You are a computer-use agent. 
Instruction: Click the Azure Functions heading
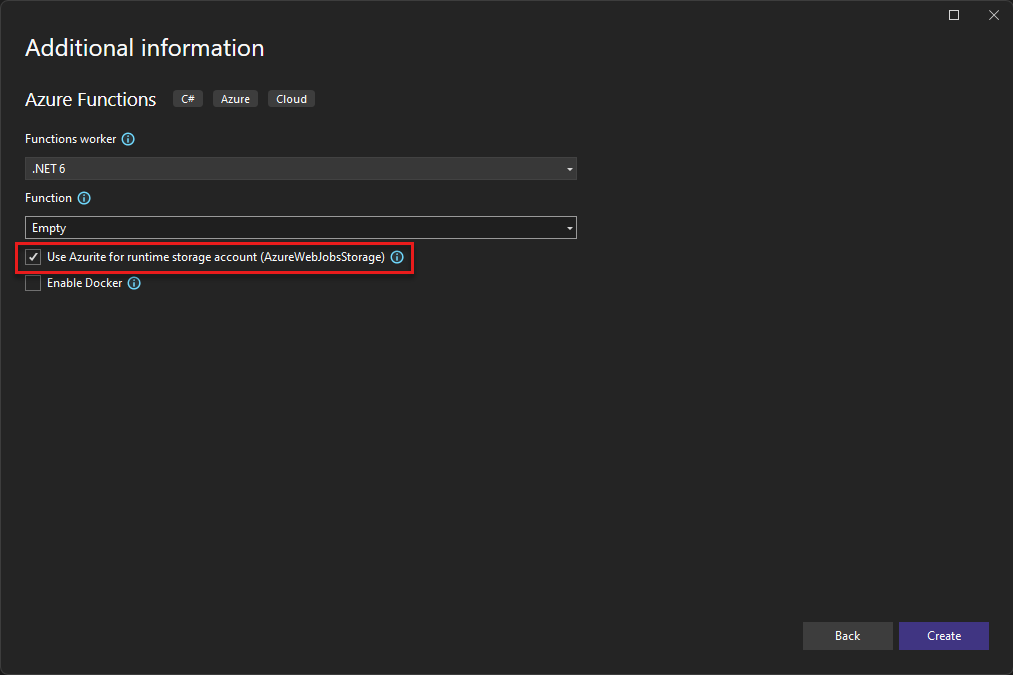90,99
